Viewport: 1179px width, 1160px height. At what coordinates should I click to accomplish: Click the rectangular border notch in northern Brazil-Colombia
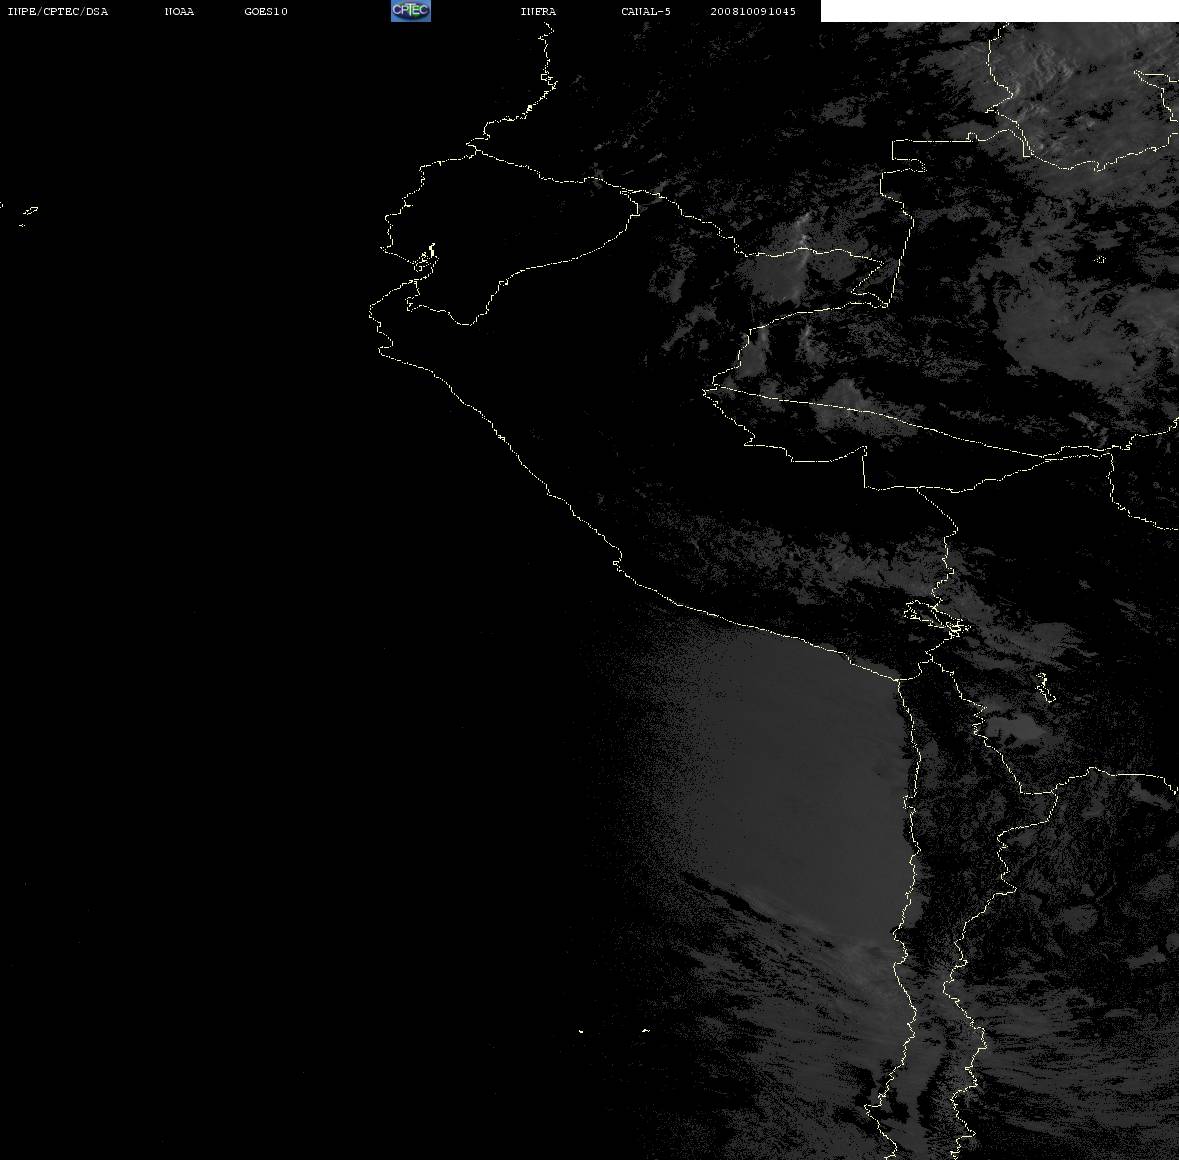909,155
